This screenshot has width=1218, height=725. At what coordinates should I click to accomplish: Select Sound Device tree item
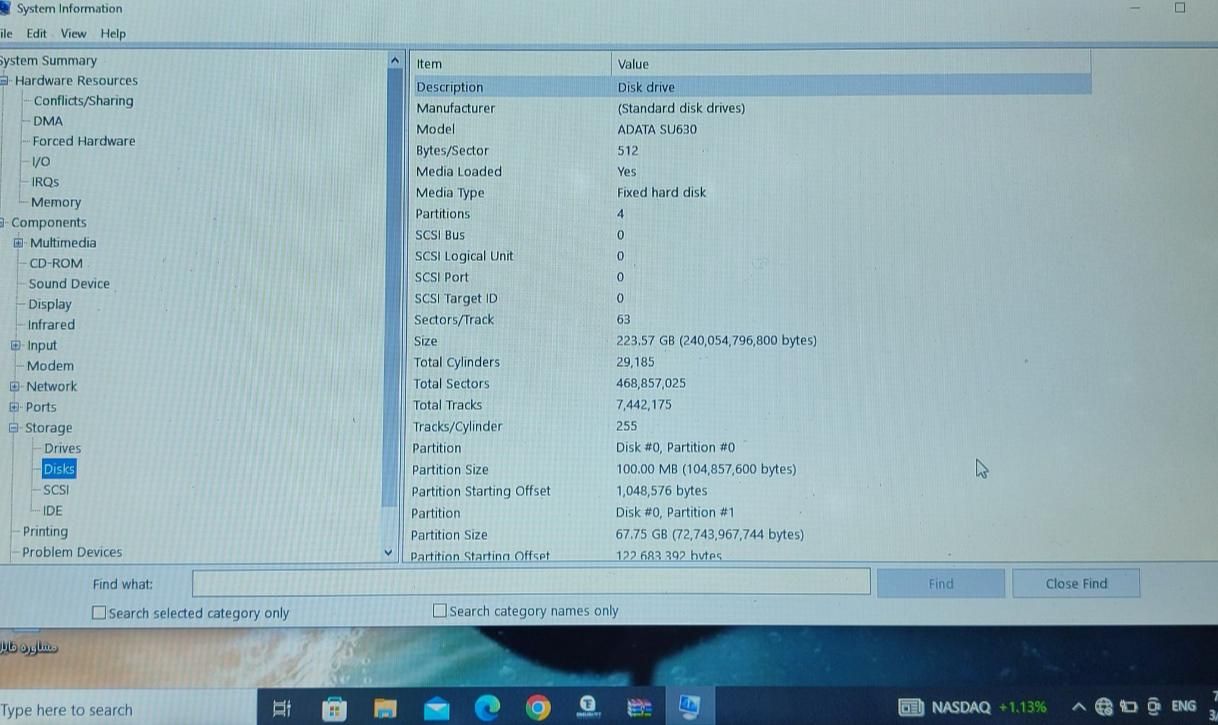tap(69, 284)
